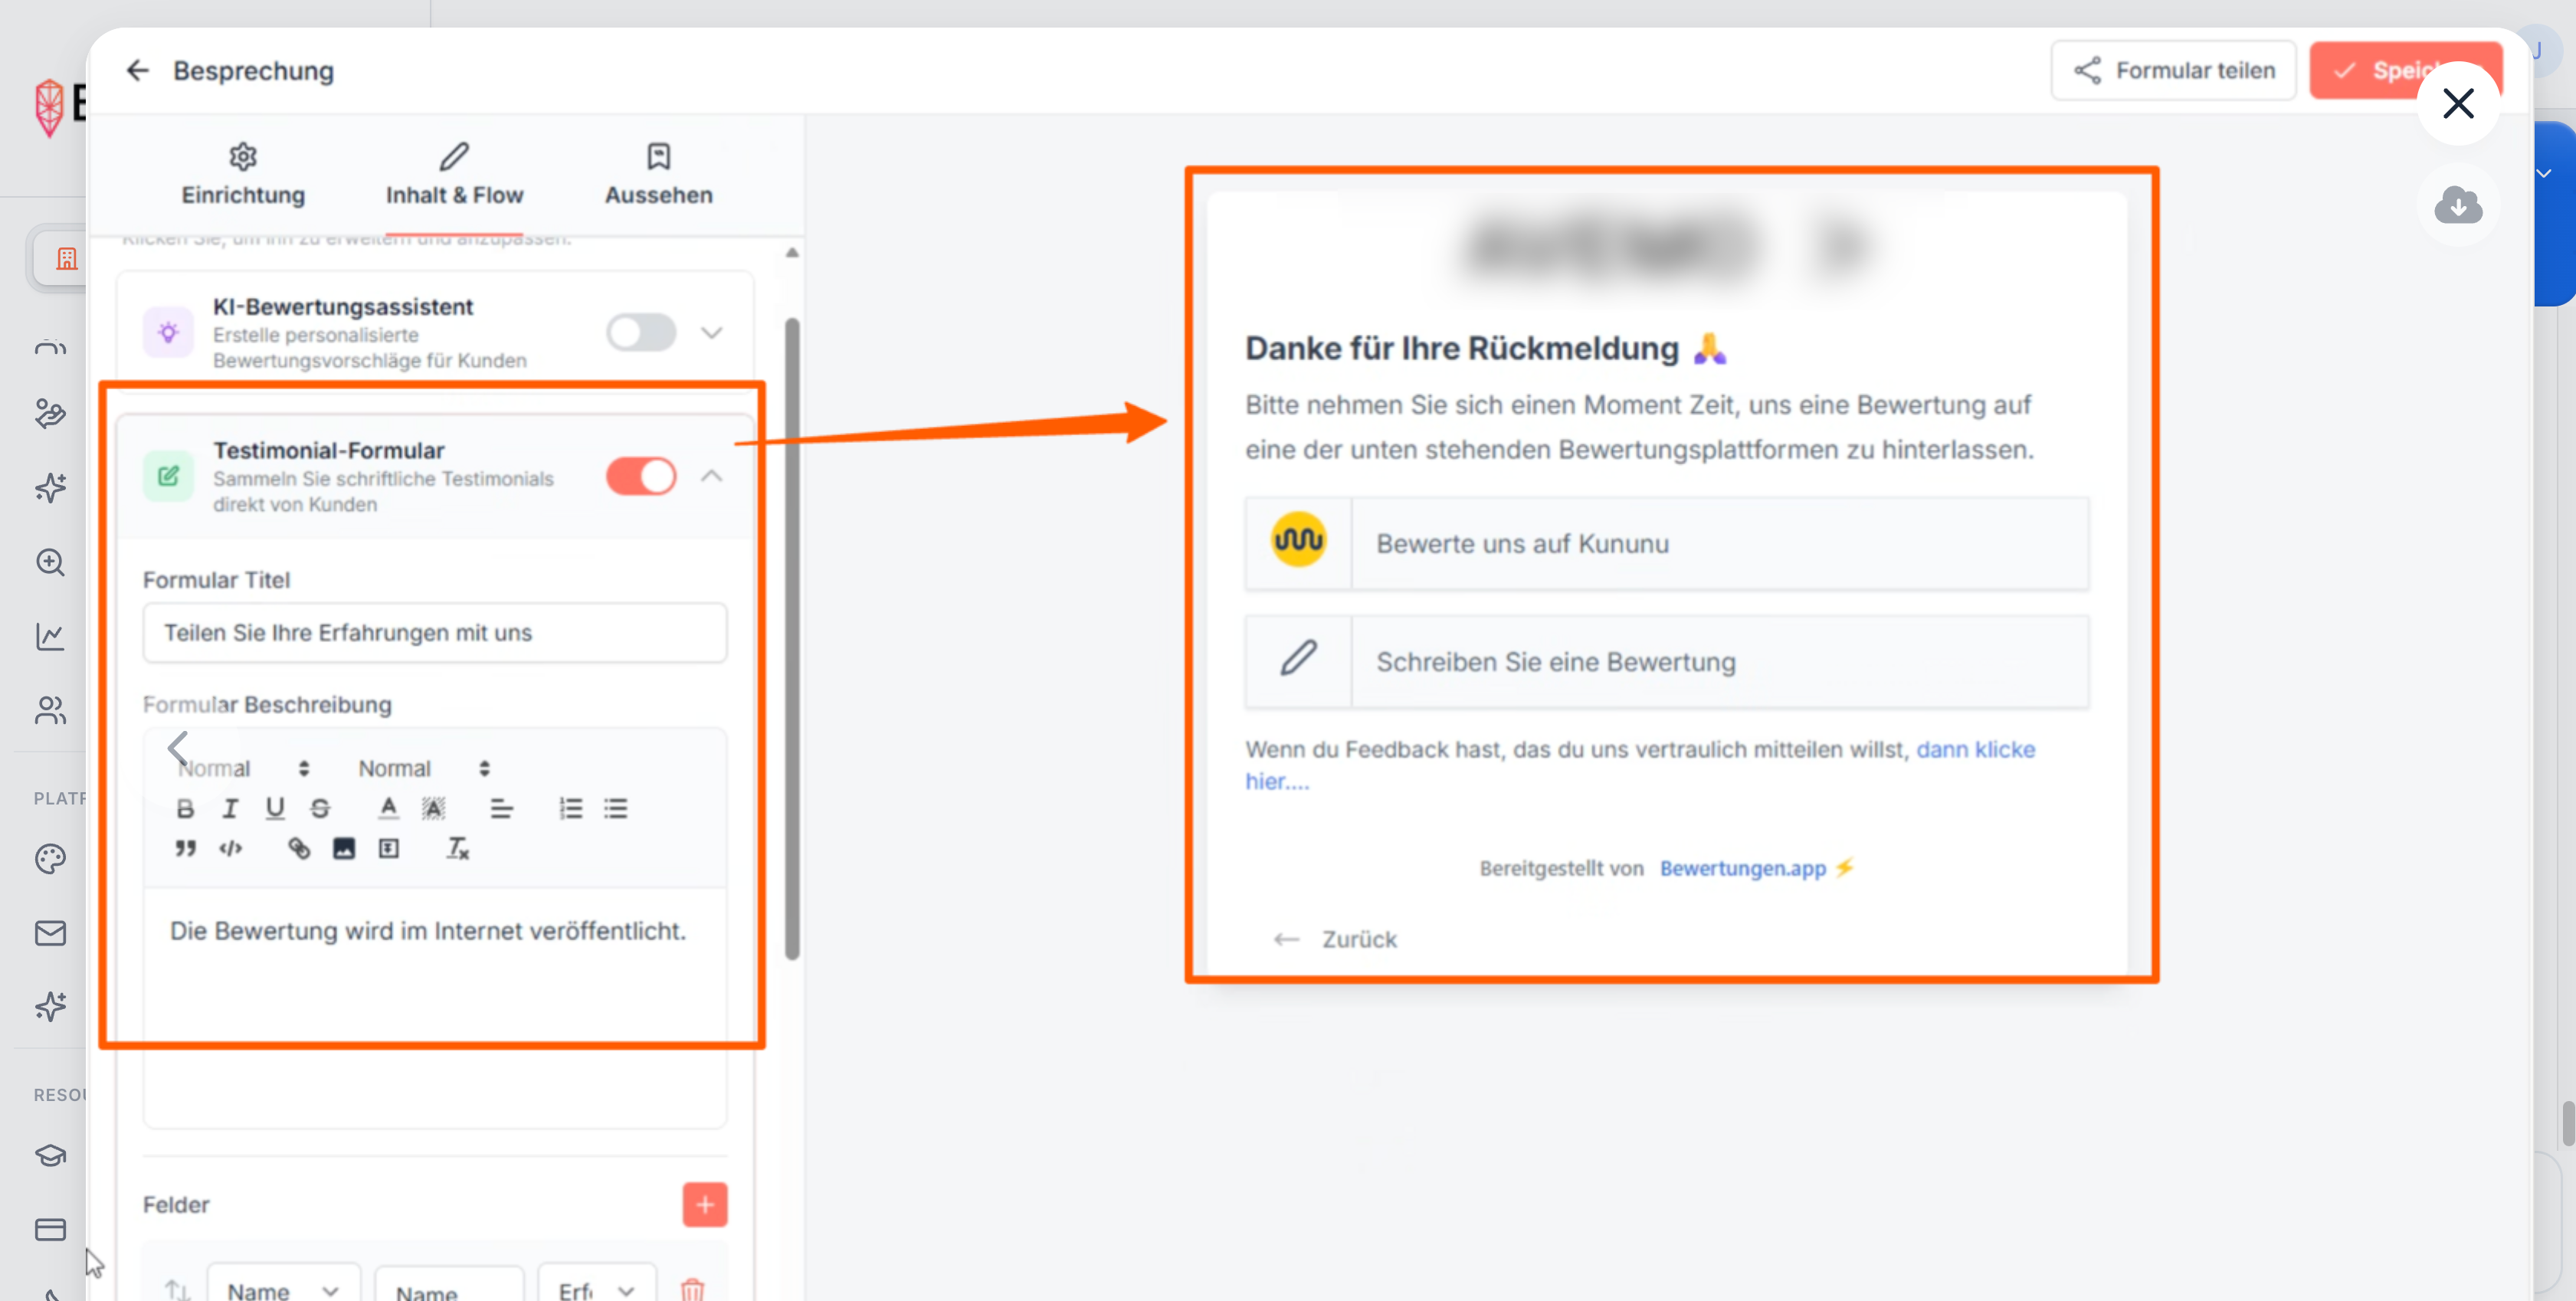Screen dimensions: 2576x1301
Task: Click the back arrow beside Besprechung
Action: (137, 70)
